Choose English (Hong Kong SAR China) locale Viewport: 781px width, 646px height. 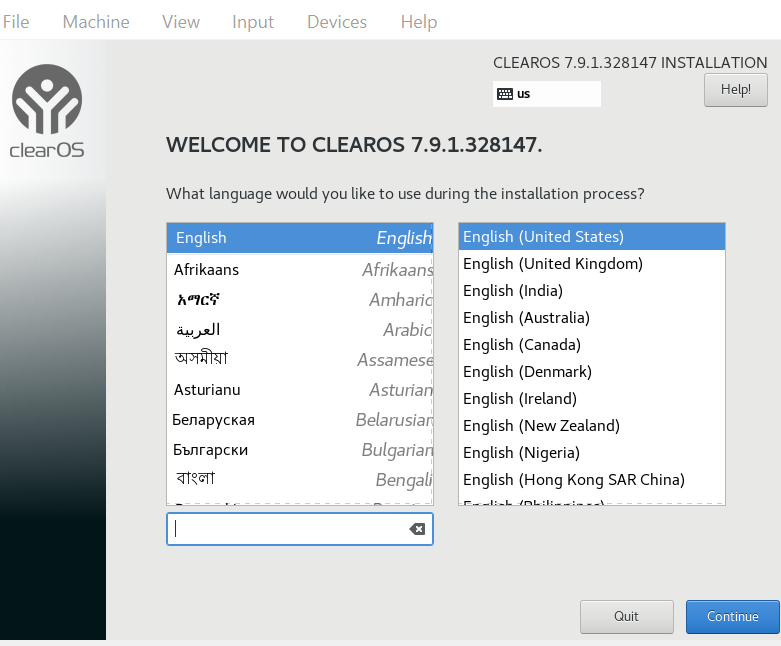click(x=592, y=480)
